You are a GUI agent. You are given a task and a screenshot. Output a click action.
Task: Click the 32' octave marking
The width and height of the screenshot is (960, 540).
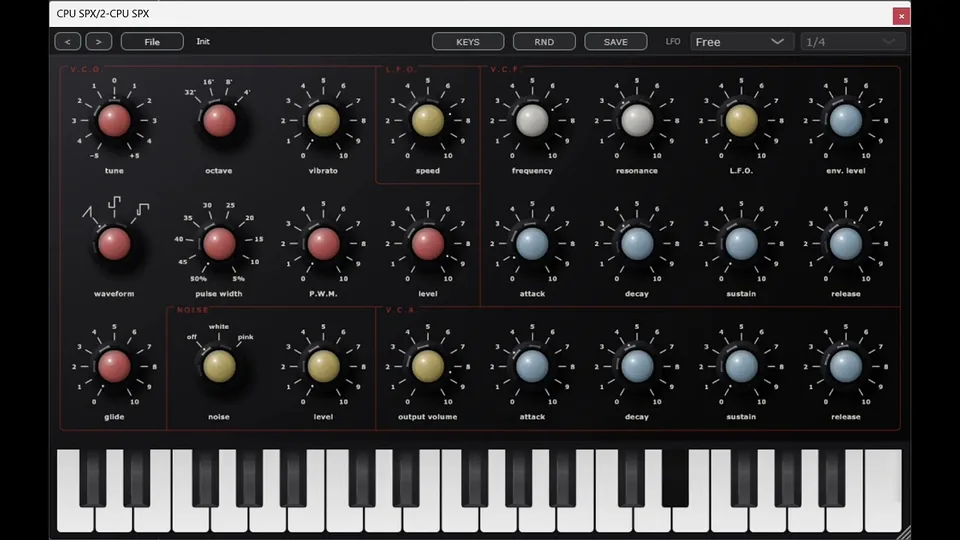[x=190, y=92]
